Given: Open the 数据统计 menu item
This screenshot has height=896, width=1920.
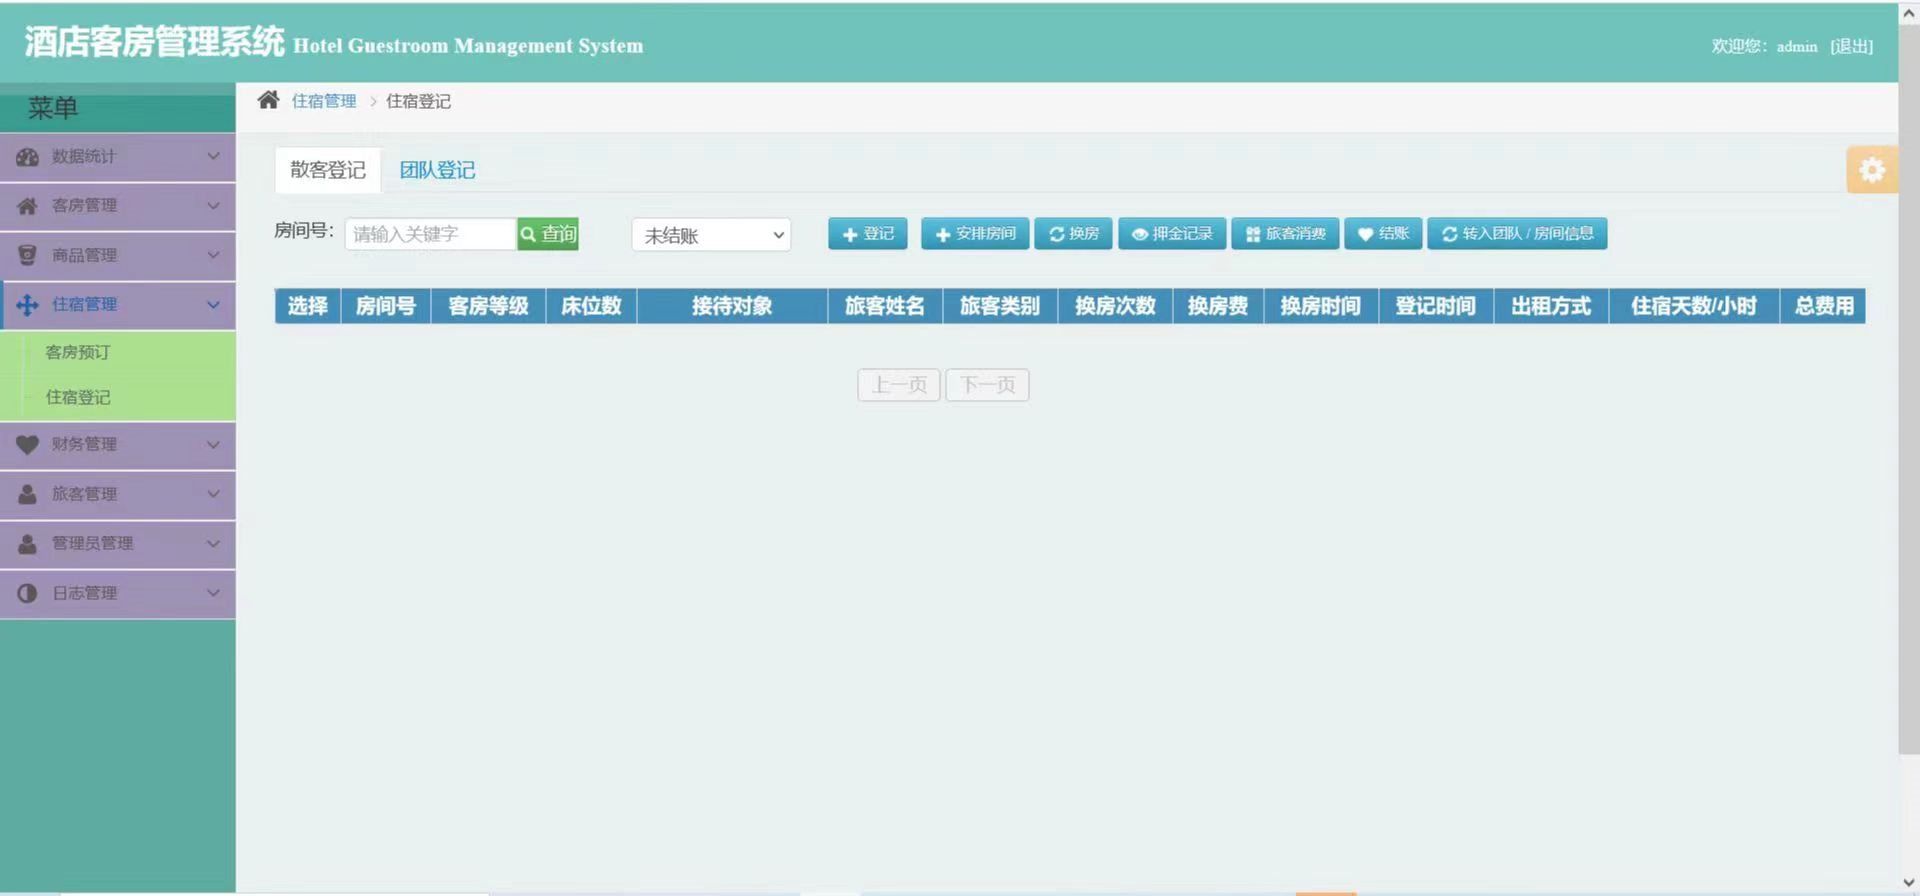Looking at the screenshot, I should pos(118,157).
